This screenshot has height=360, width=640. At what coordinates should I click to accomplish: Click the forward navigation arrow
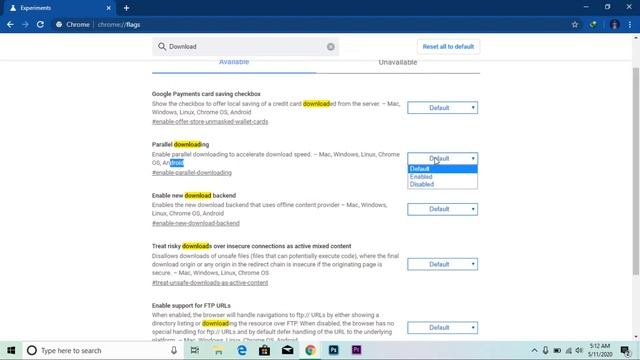coord(25,24)
